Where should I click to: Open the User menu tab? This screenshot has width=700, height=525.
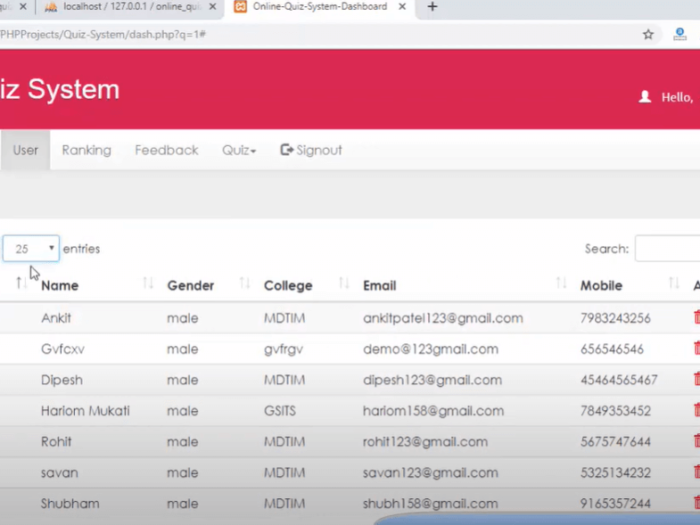[25, 150]
